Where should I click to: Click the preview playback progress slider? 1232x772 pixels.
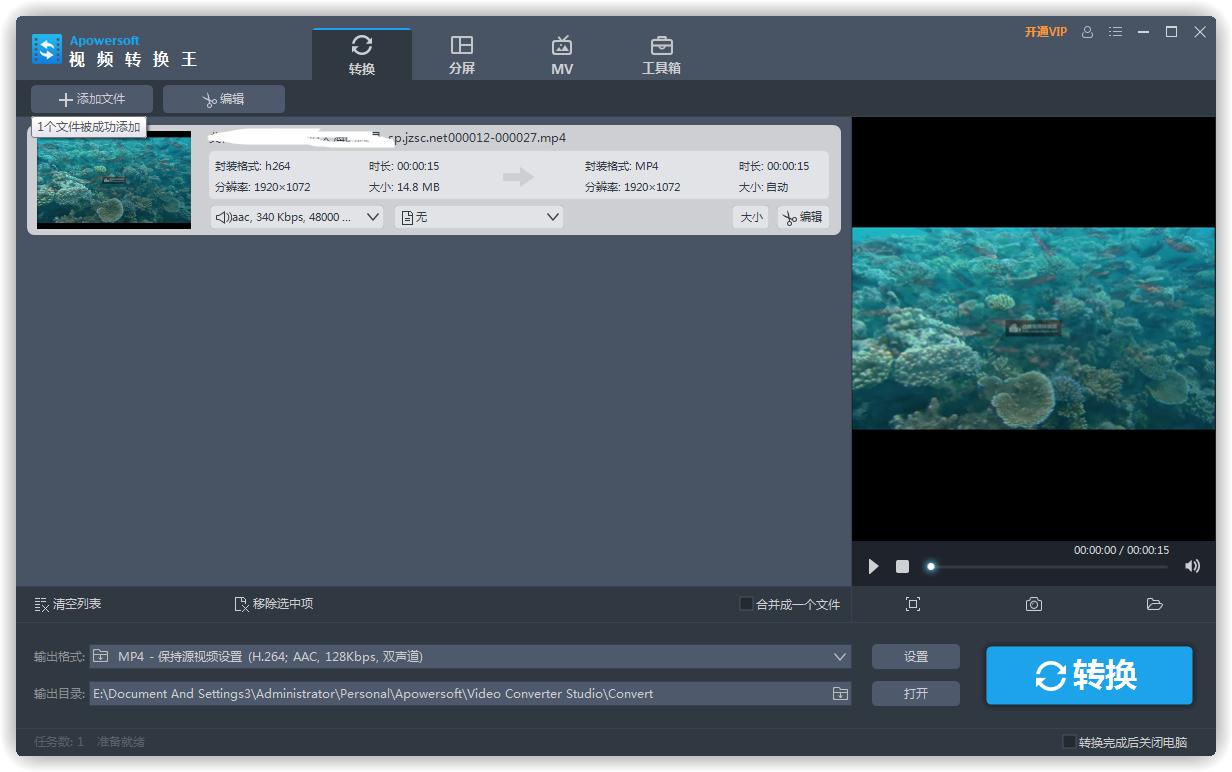click(1048, 567)
